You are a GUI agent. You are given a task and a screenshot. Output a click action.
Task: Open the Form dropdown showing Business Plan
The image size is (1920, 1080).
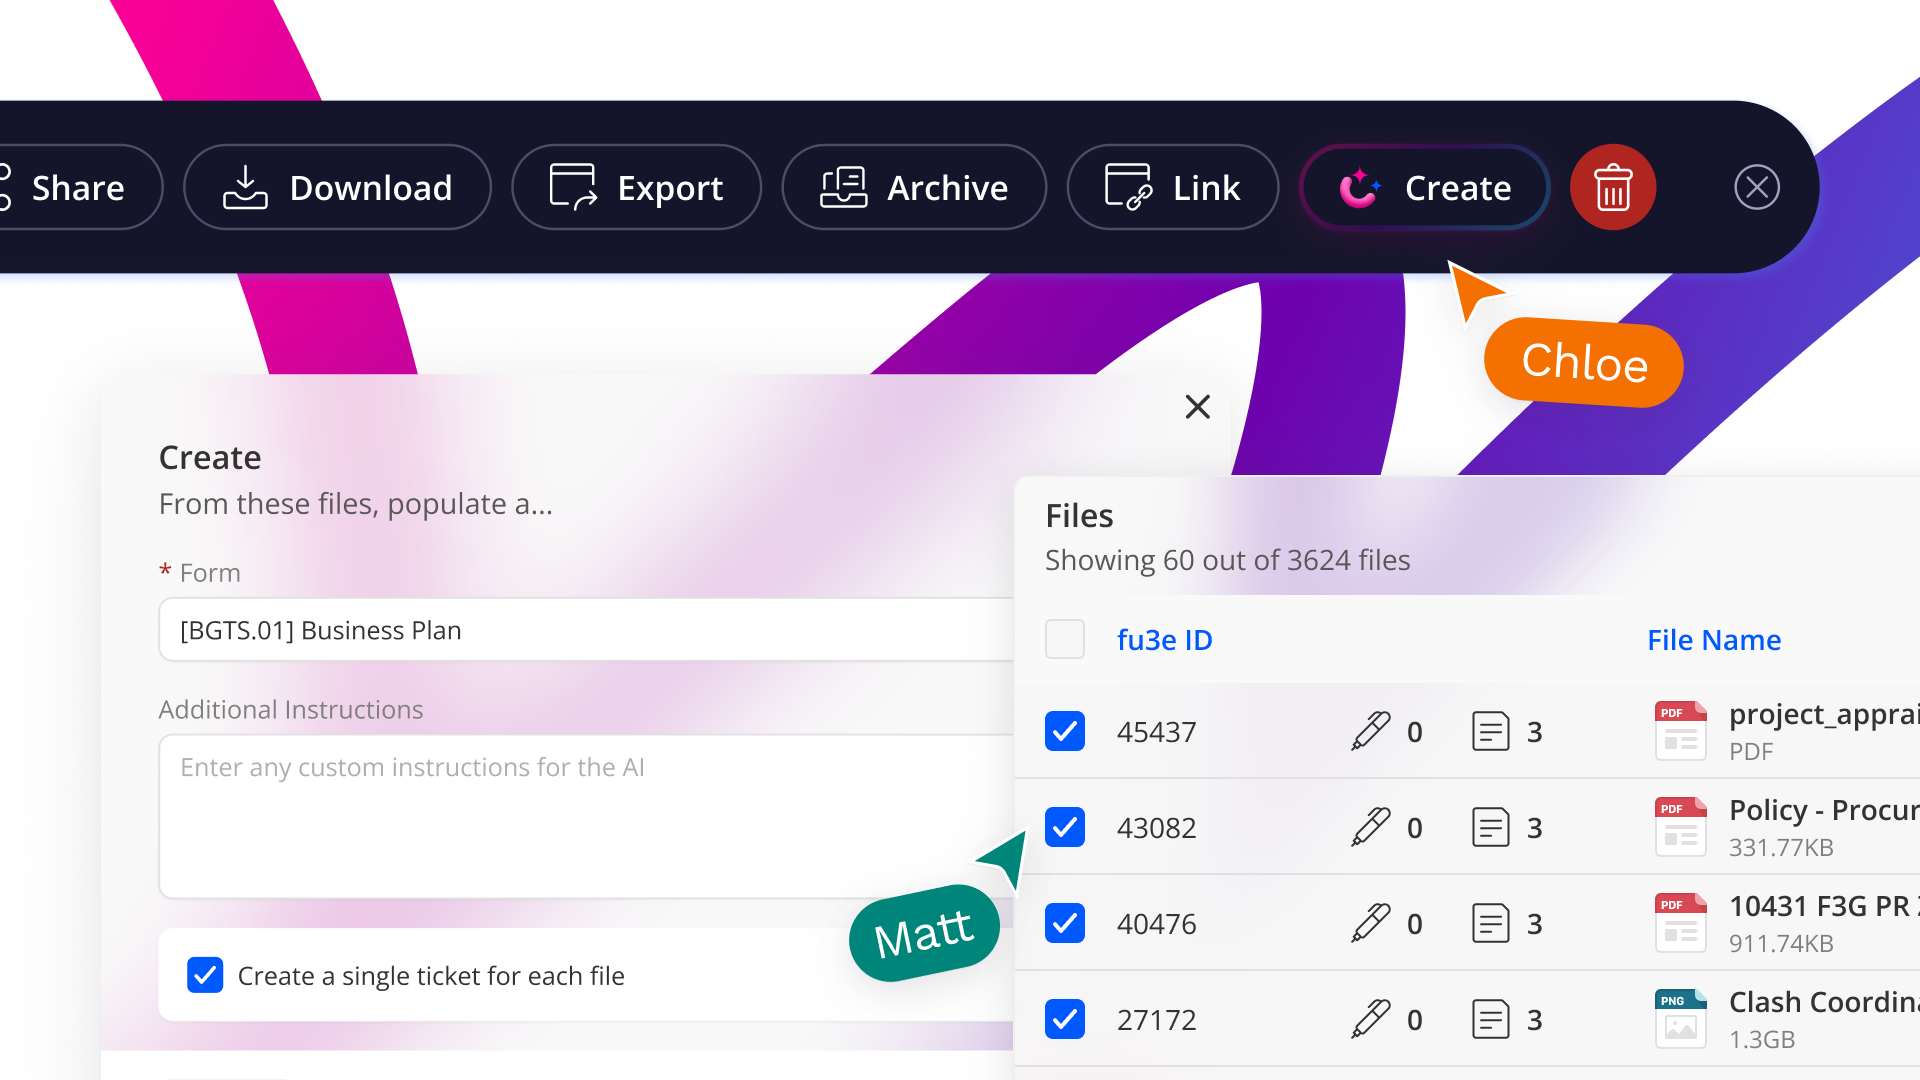[585, 630]
